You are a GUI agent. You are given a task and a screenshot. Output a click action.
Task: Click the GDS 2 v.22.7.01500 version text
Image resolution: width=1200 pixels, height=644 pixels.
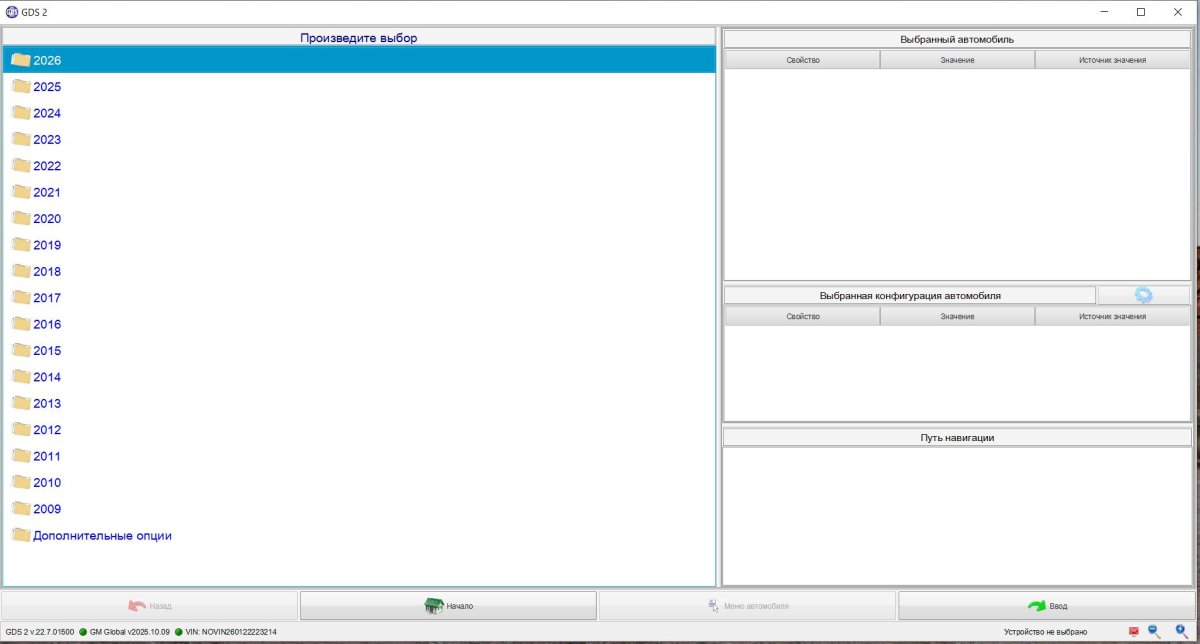pos(38,632)
